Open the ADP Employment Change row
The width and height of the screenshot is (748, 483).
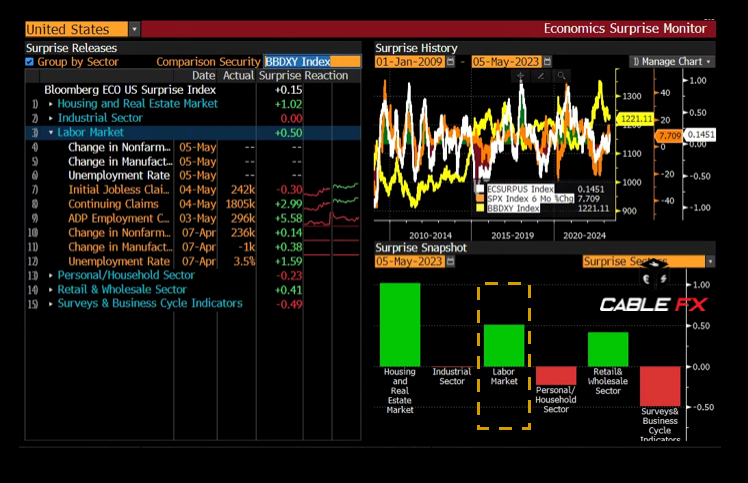pos(193,218)
